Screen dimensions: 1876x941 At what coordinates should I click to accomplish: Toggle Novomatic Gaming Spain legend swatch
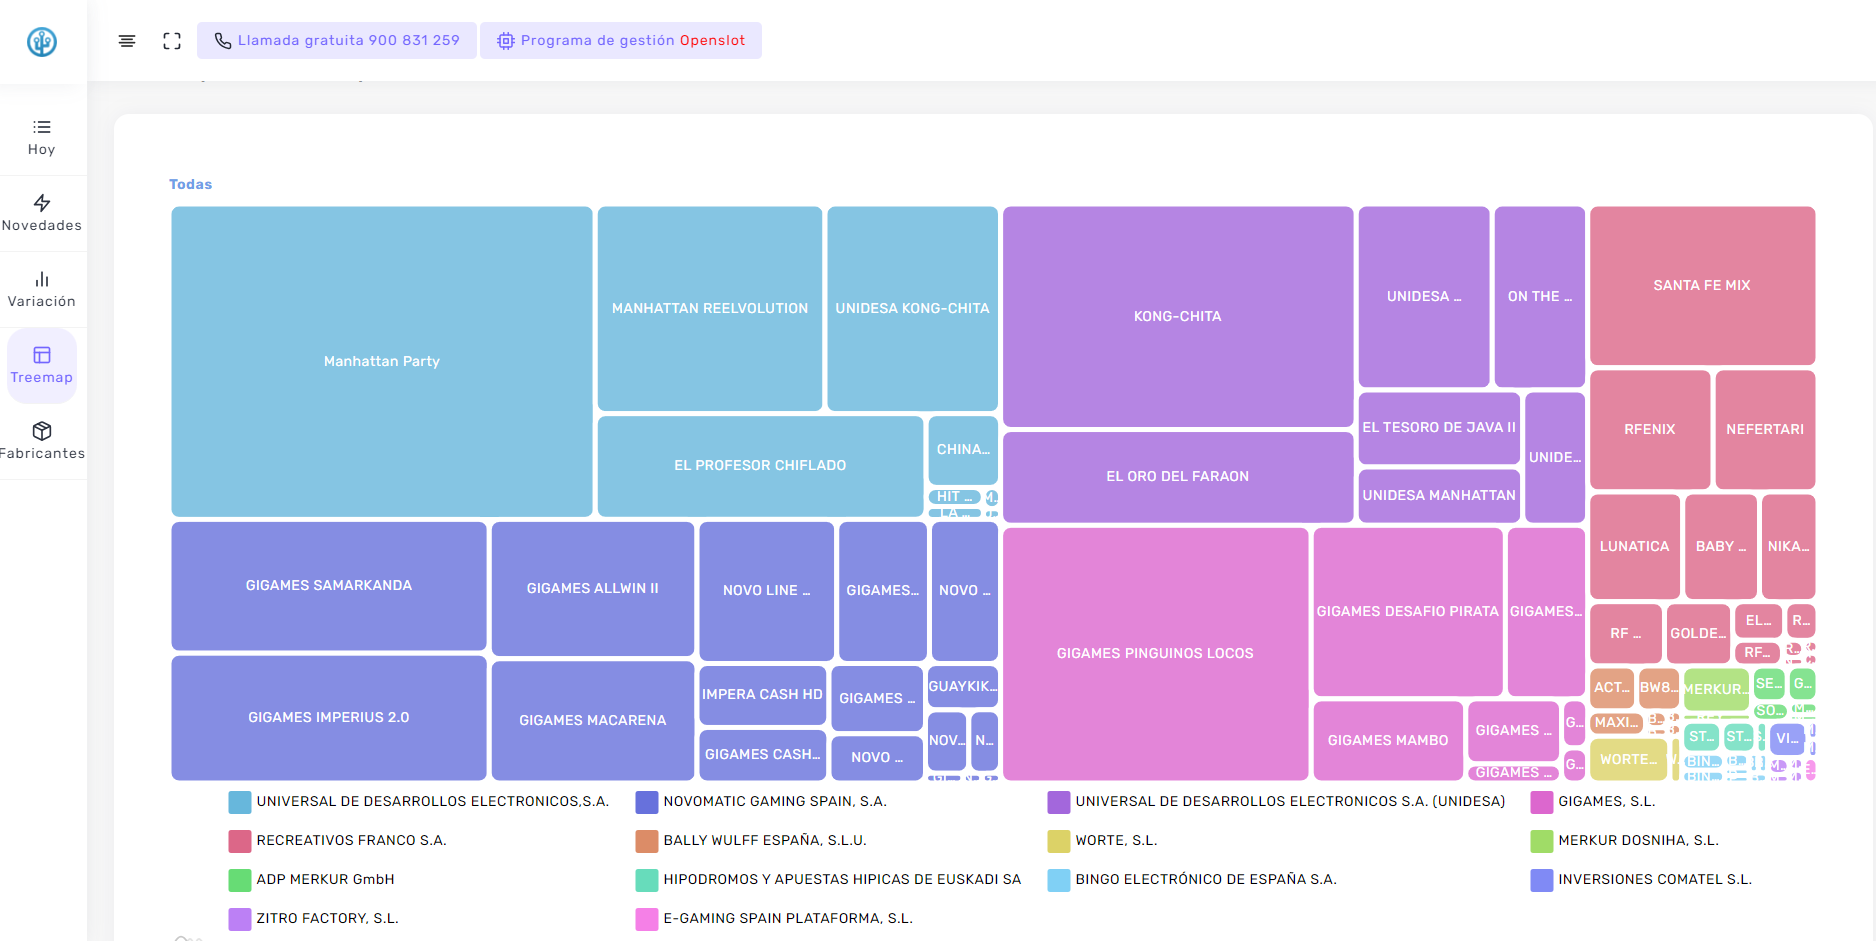[647, 802]
